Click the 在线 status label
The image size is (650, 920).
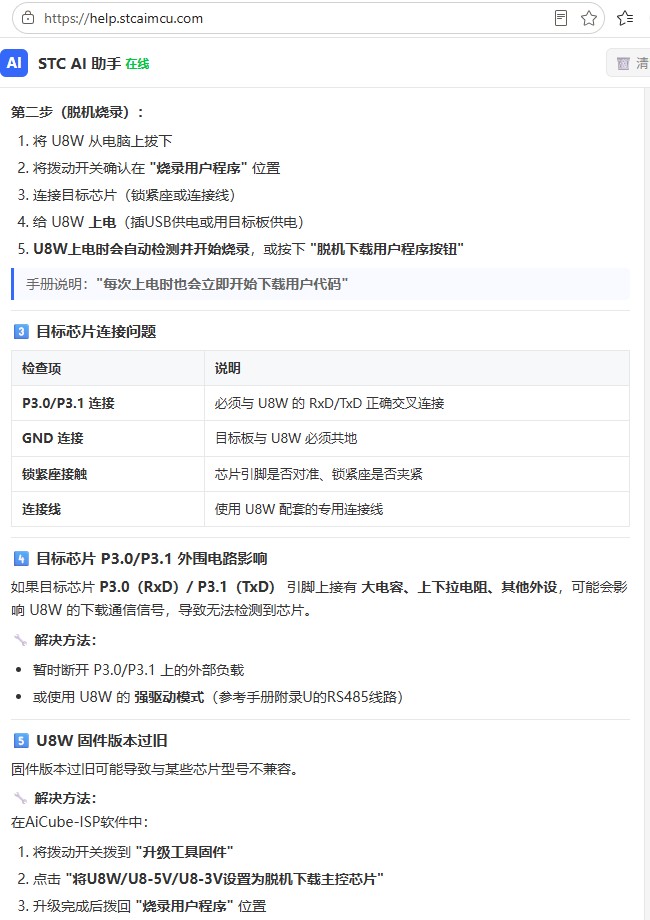[x=137, y=64]
